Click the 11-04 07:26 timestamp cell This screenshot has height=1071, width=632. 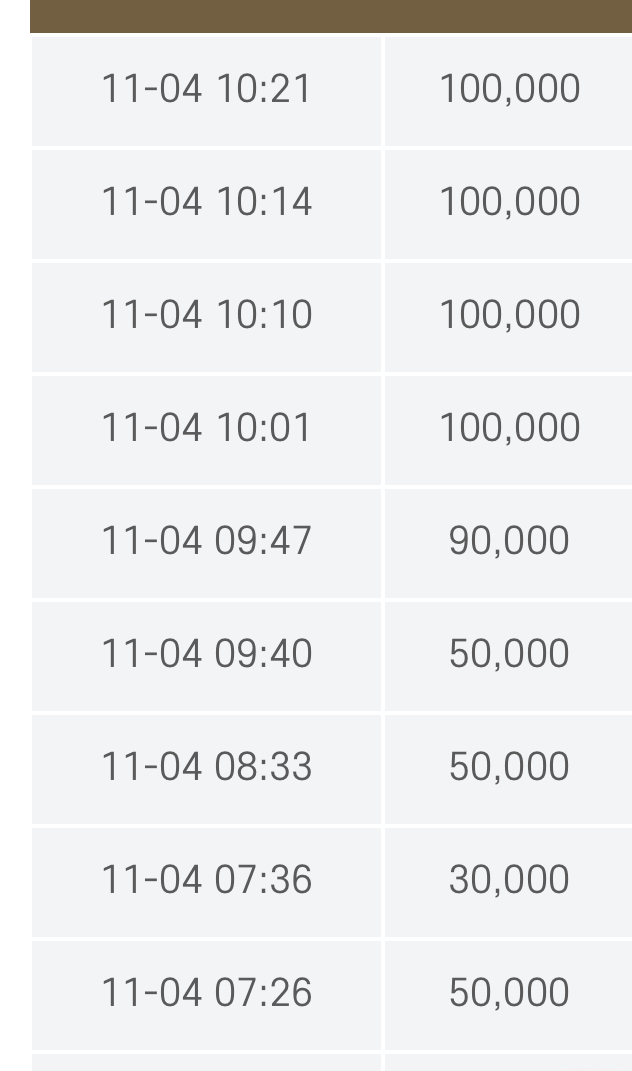click(x=206, y=993)
